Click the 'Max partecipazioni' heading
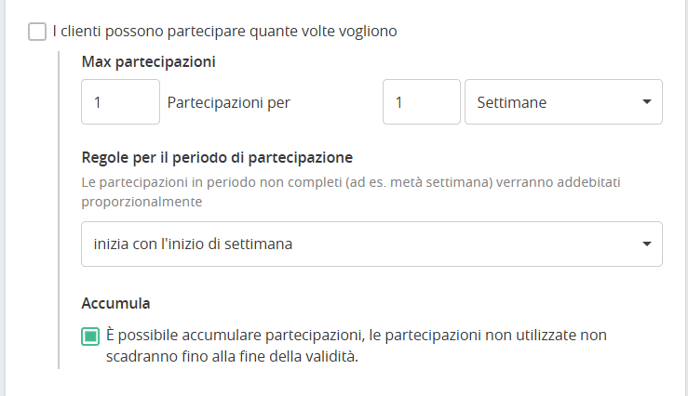The height and width of the screenshot is (396, 688). click(148, 62)
